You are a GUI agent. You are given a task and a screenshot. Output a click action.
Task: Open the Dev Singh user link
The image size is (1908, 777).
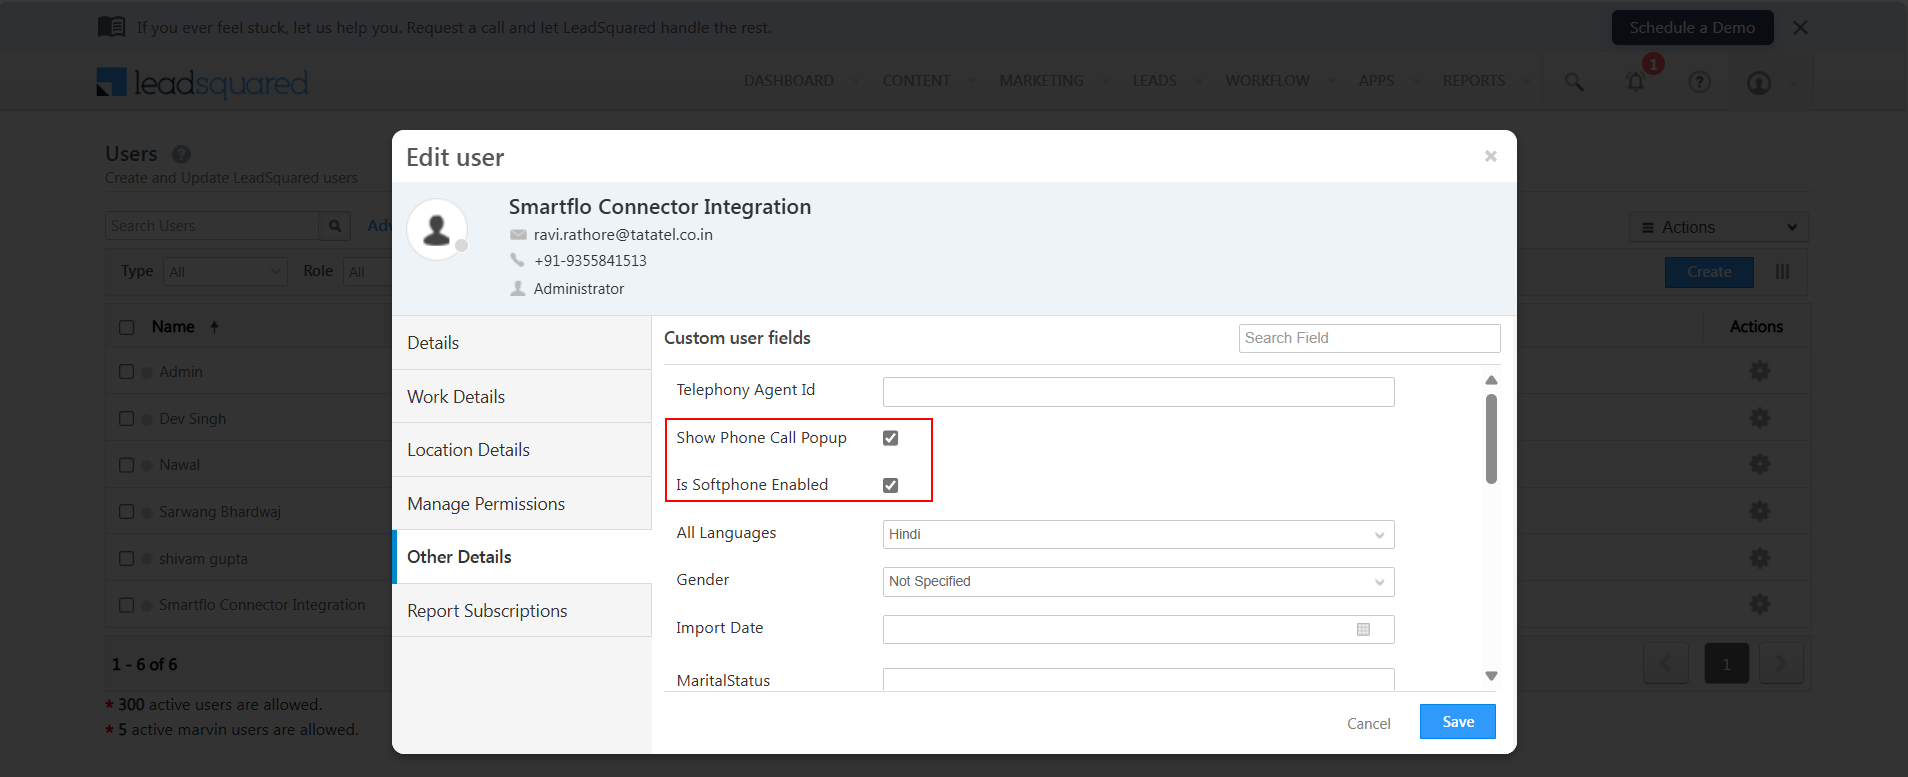tap(193, 418)
